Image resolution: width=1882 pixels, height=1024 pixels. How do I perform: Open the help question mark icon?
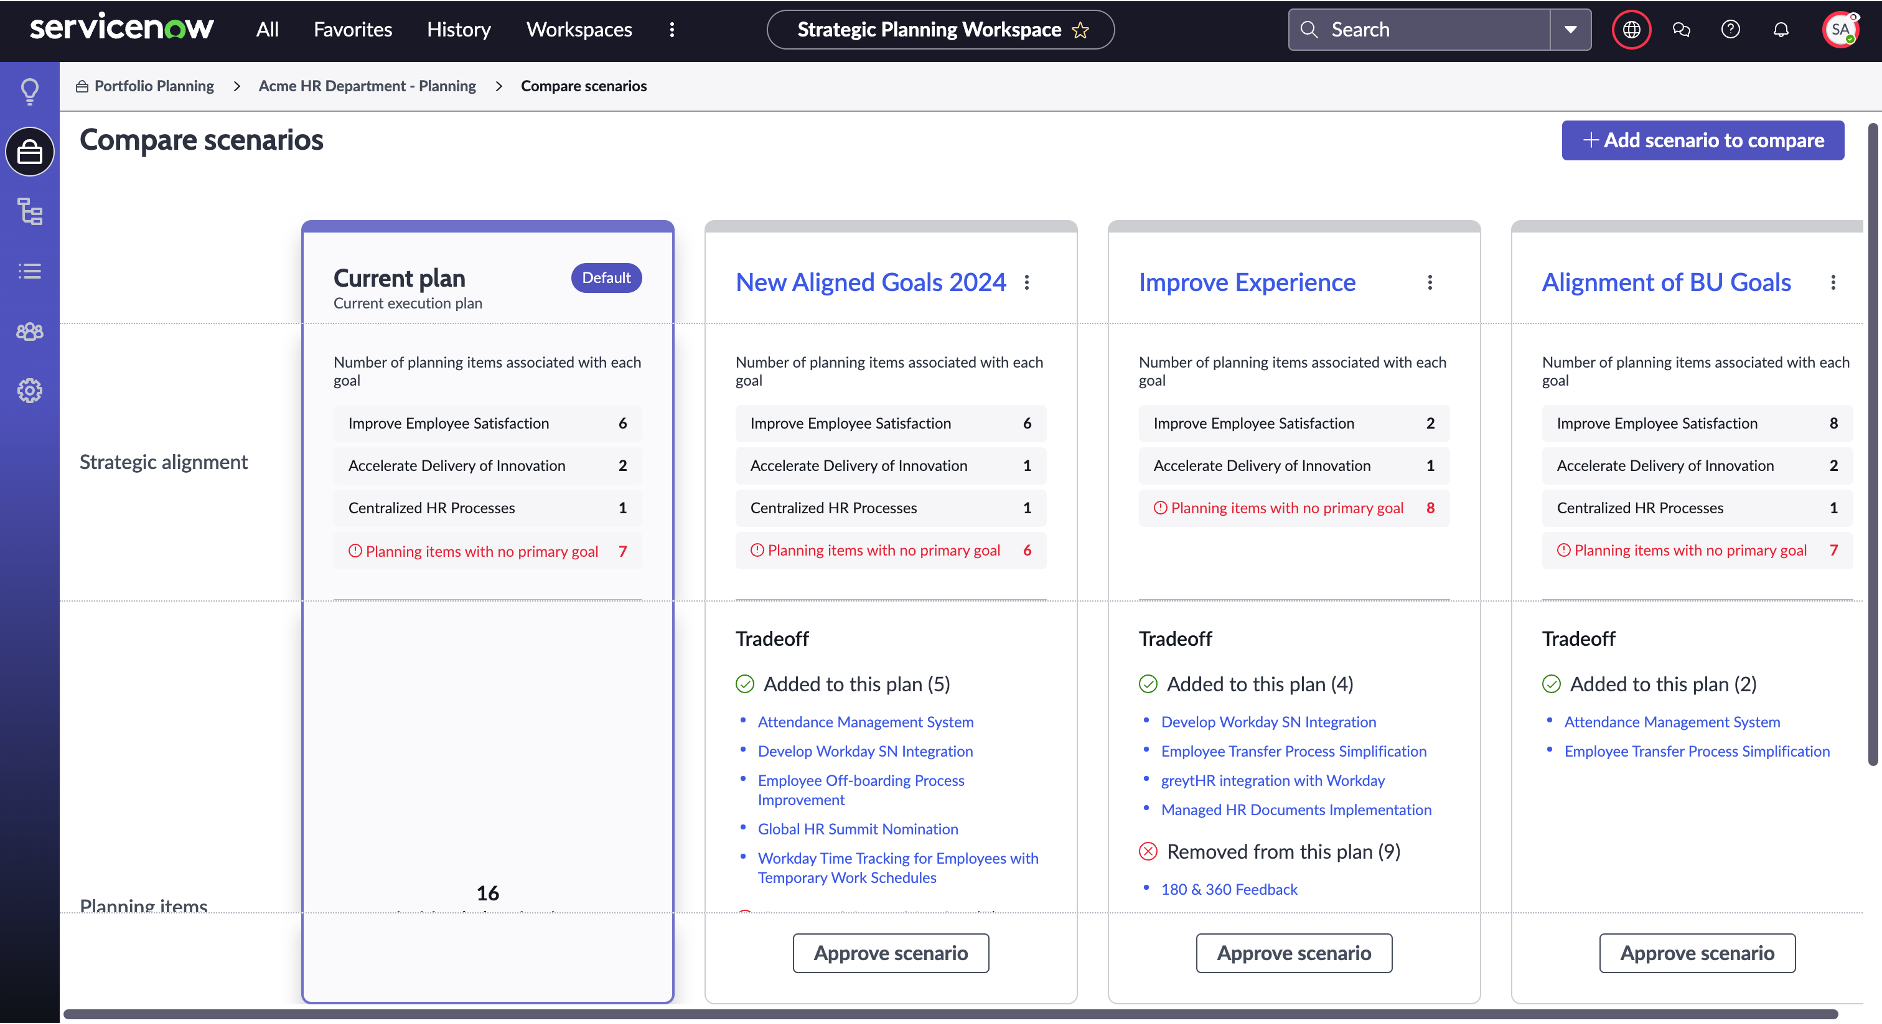tap(1731, 30)
